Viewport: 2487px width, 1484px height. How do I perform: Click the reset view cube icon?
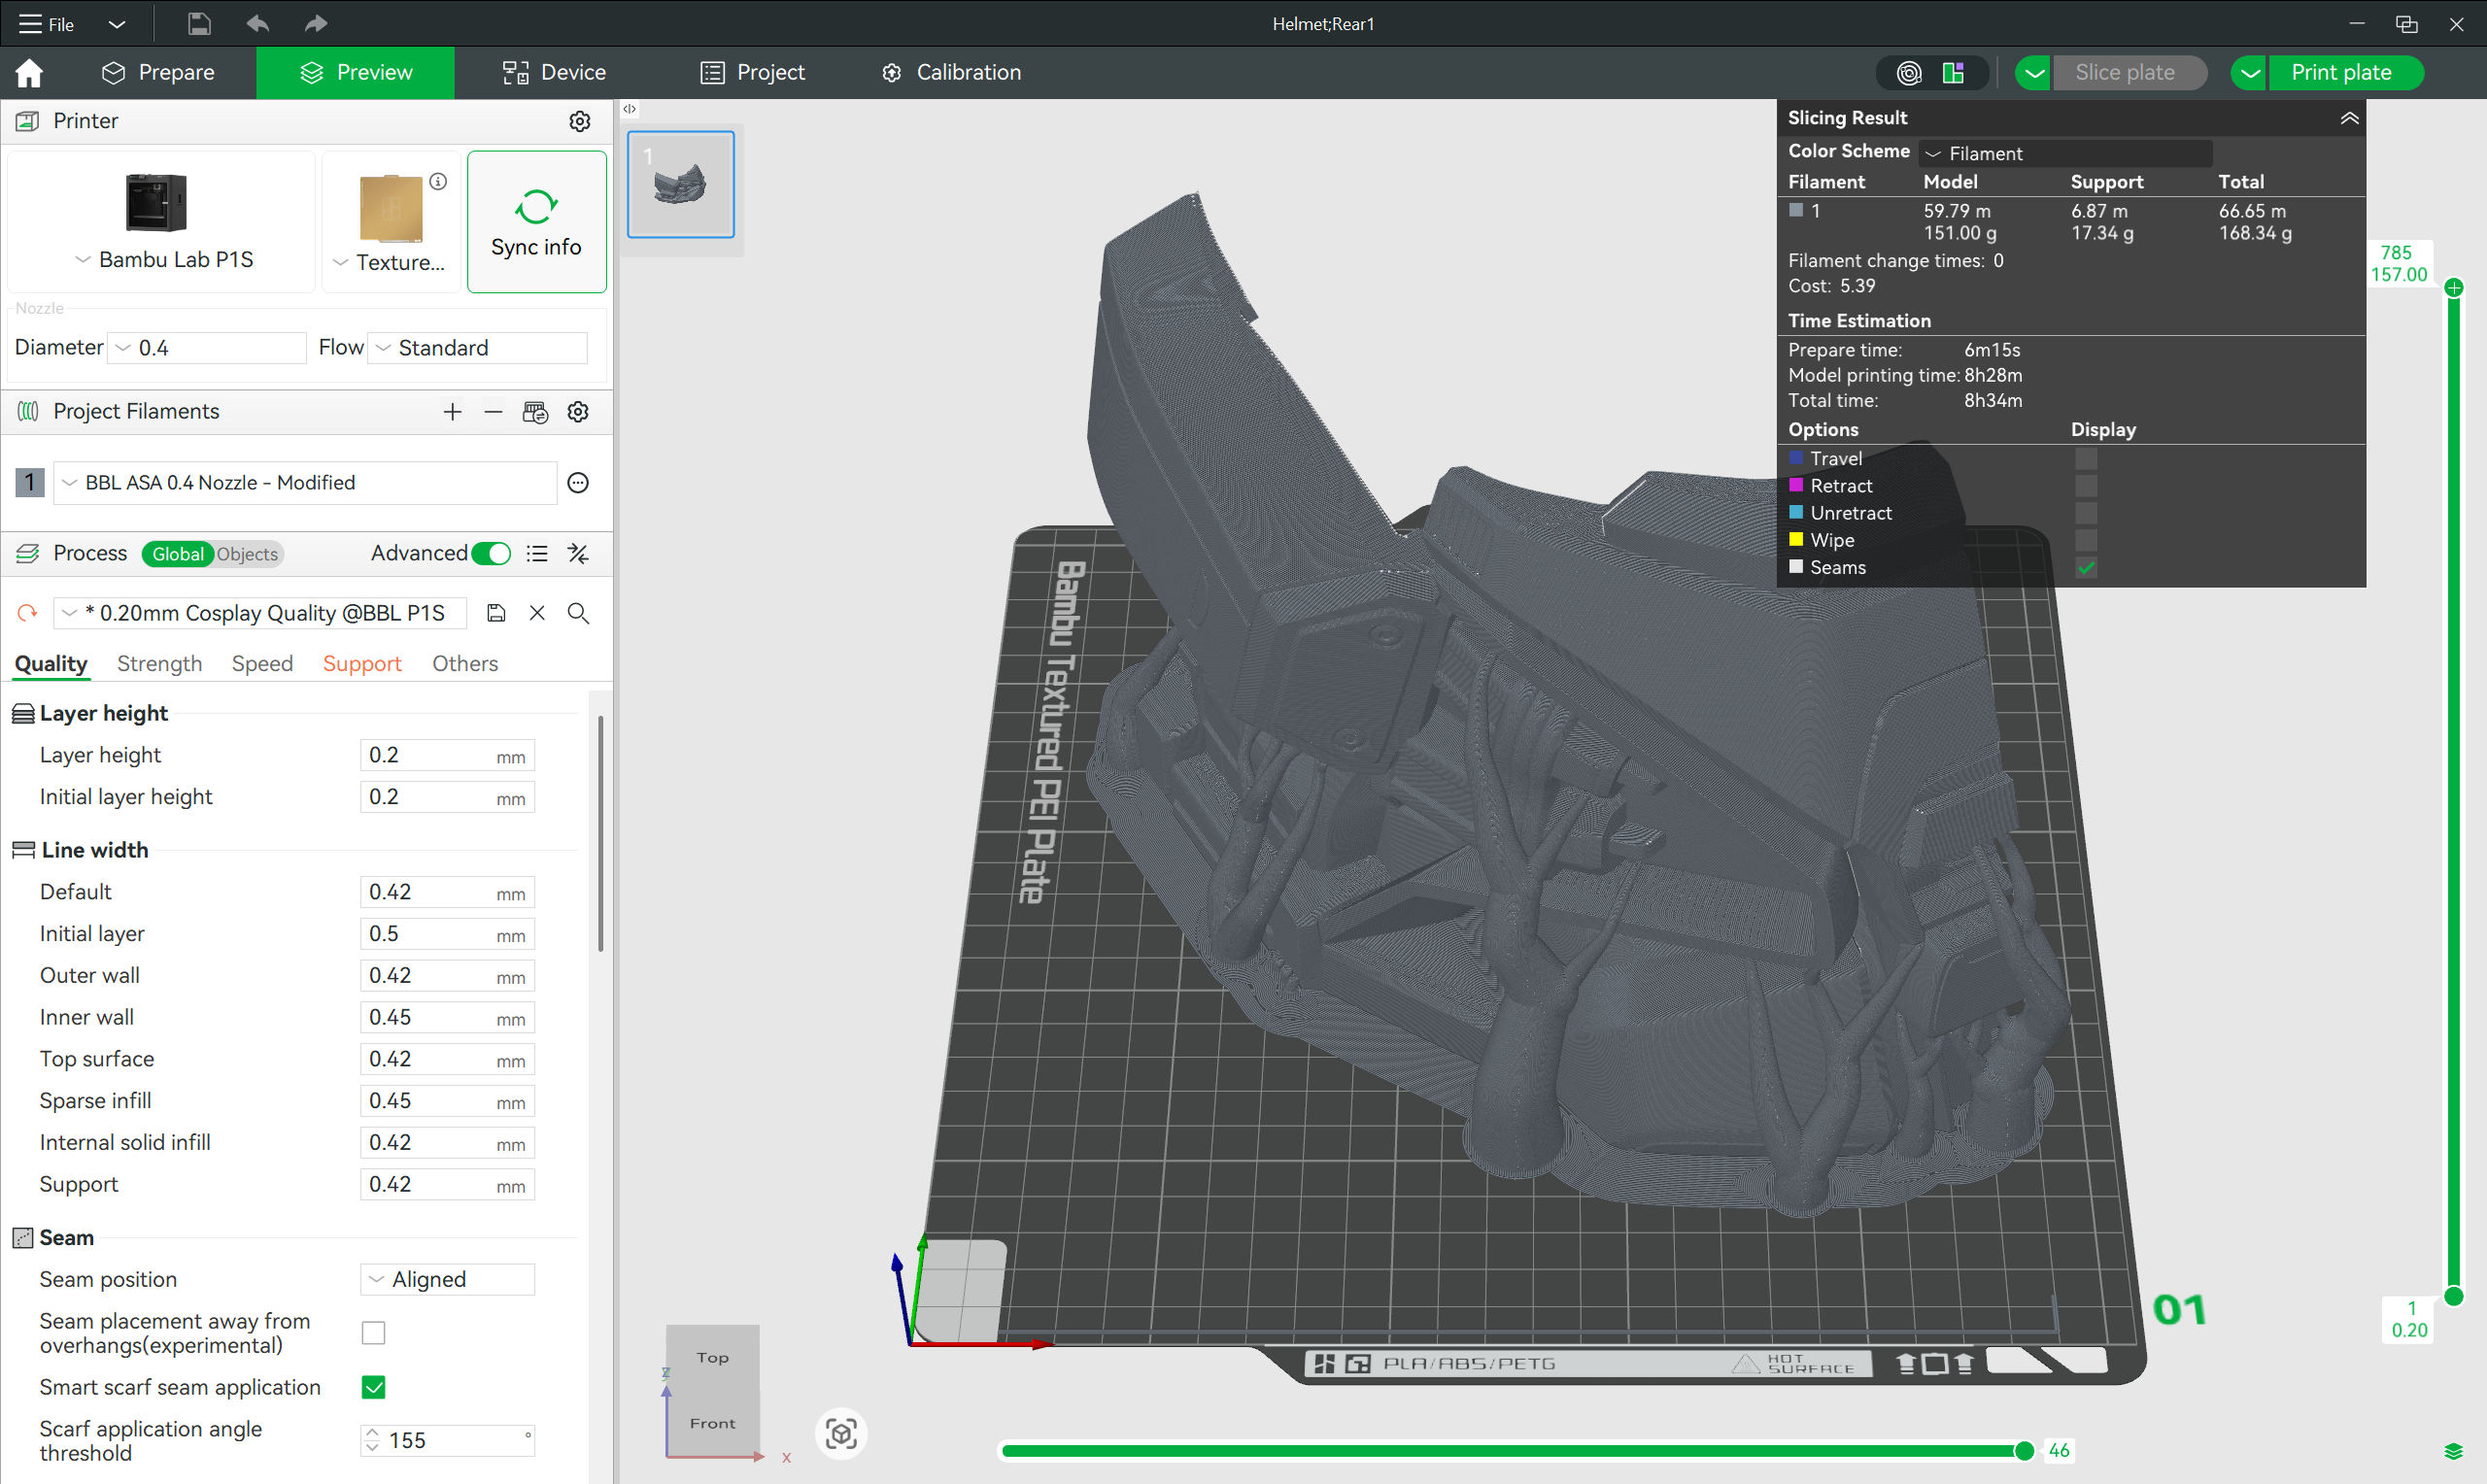pyautogui.click(x=841, y=1433)
